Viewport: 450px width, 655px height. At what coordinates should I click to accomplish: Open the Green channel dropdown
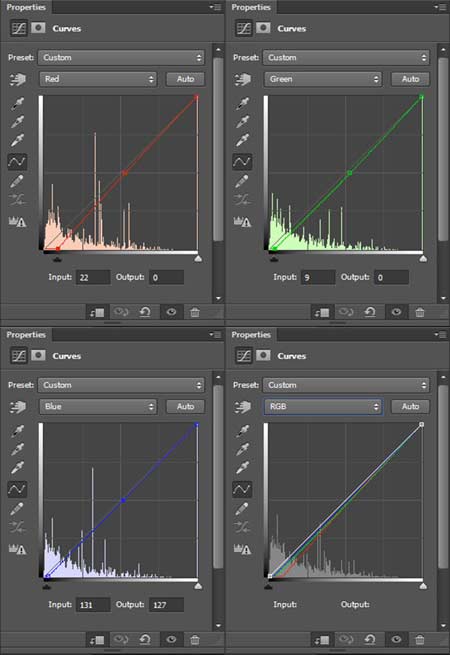point(323,79)
